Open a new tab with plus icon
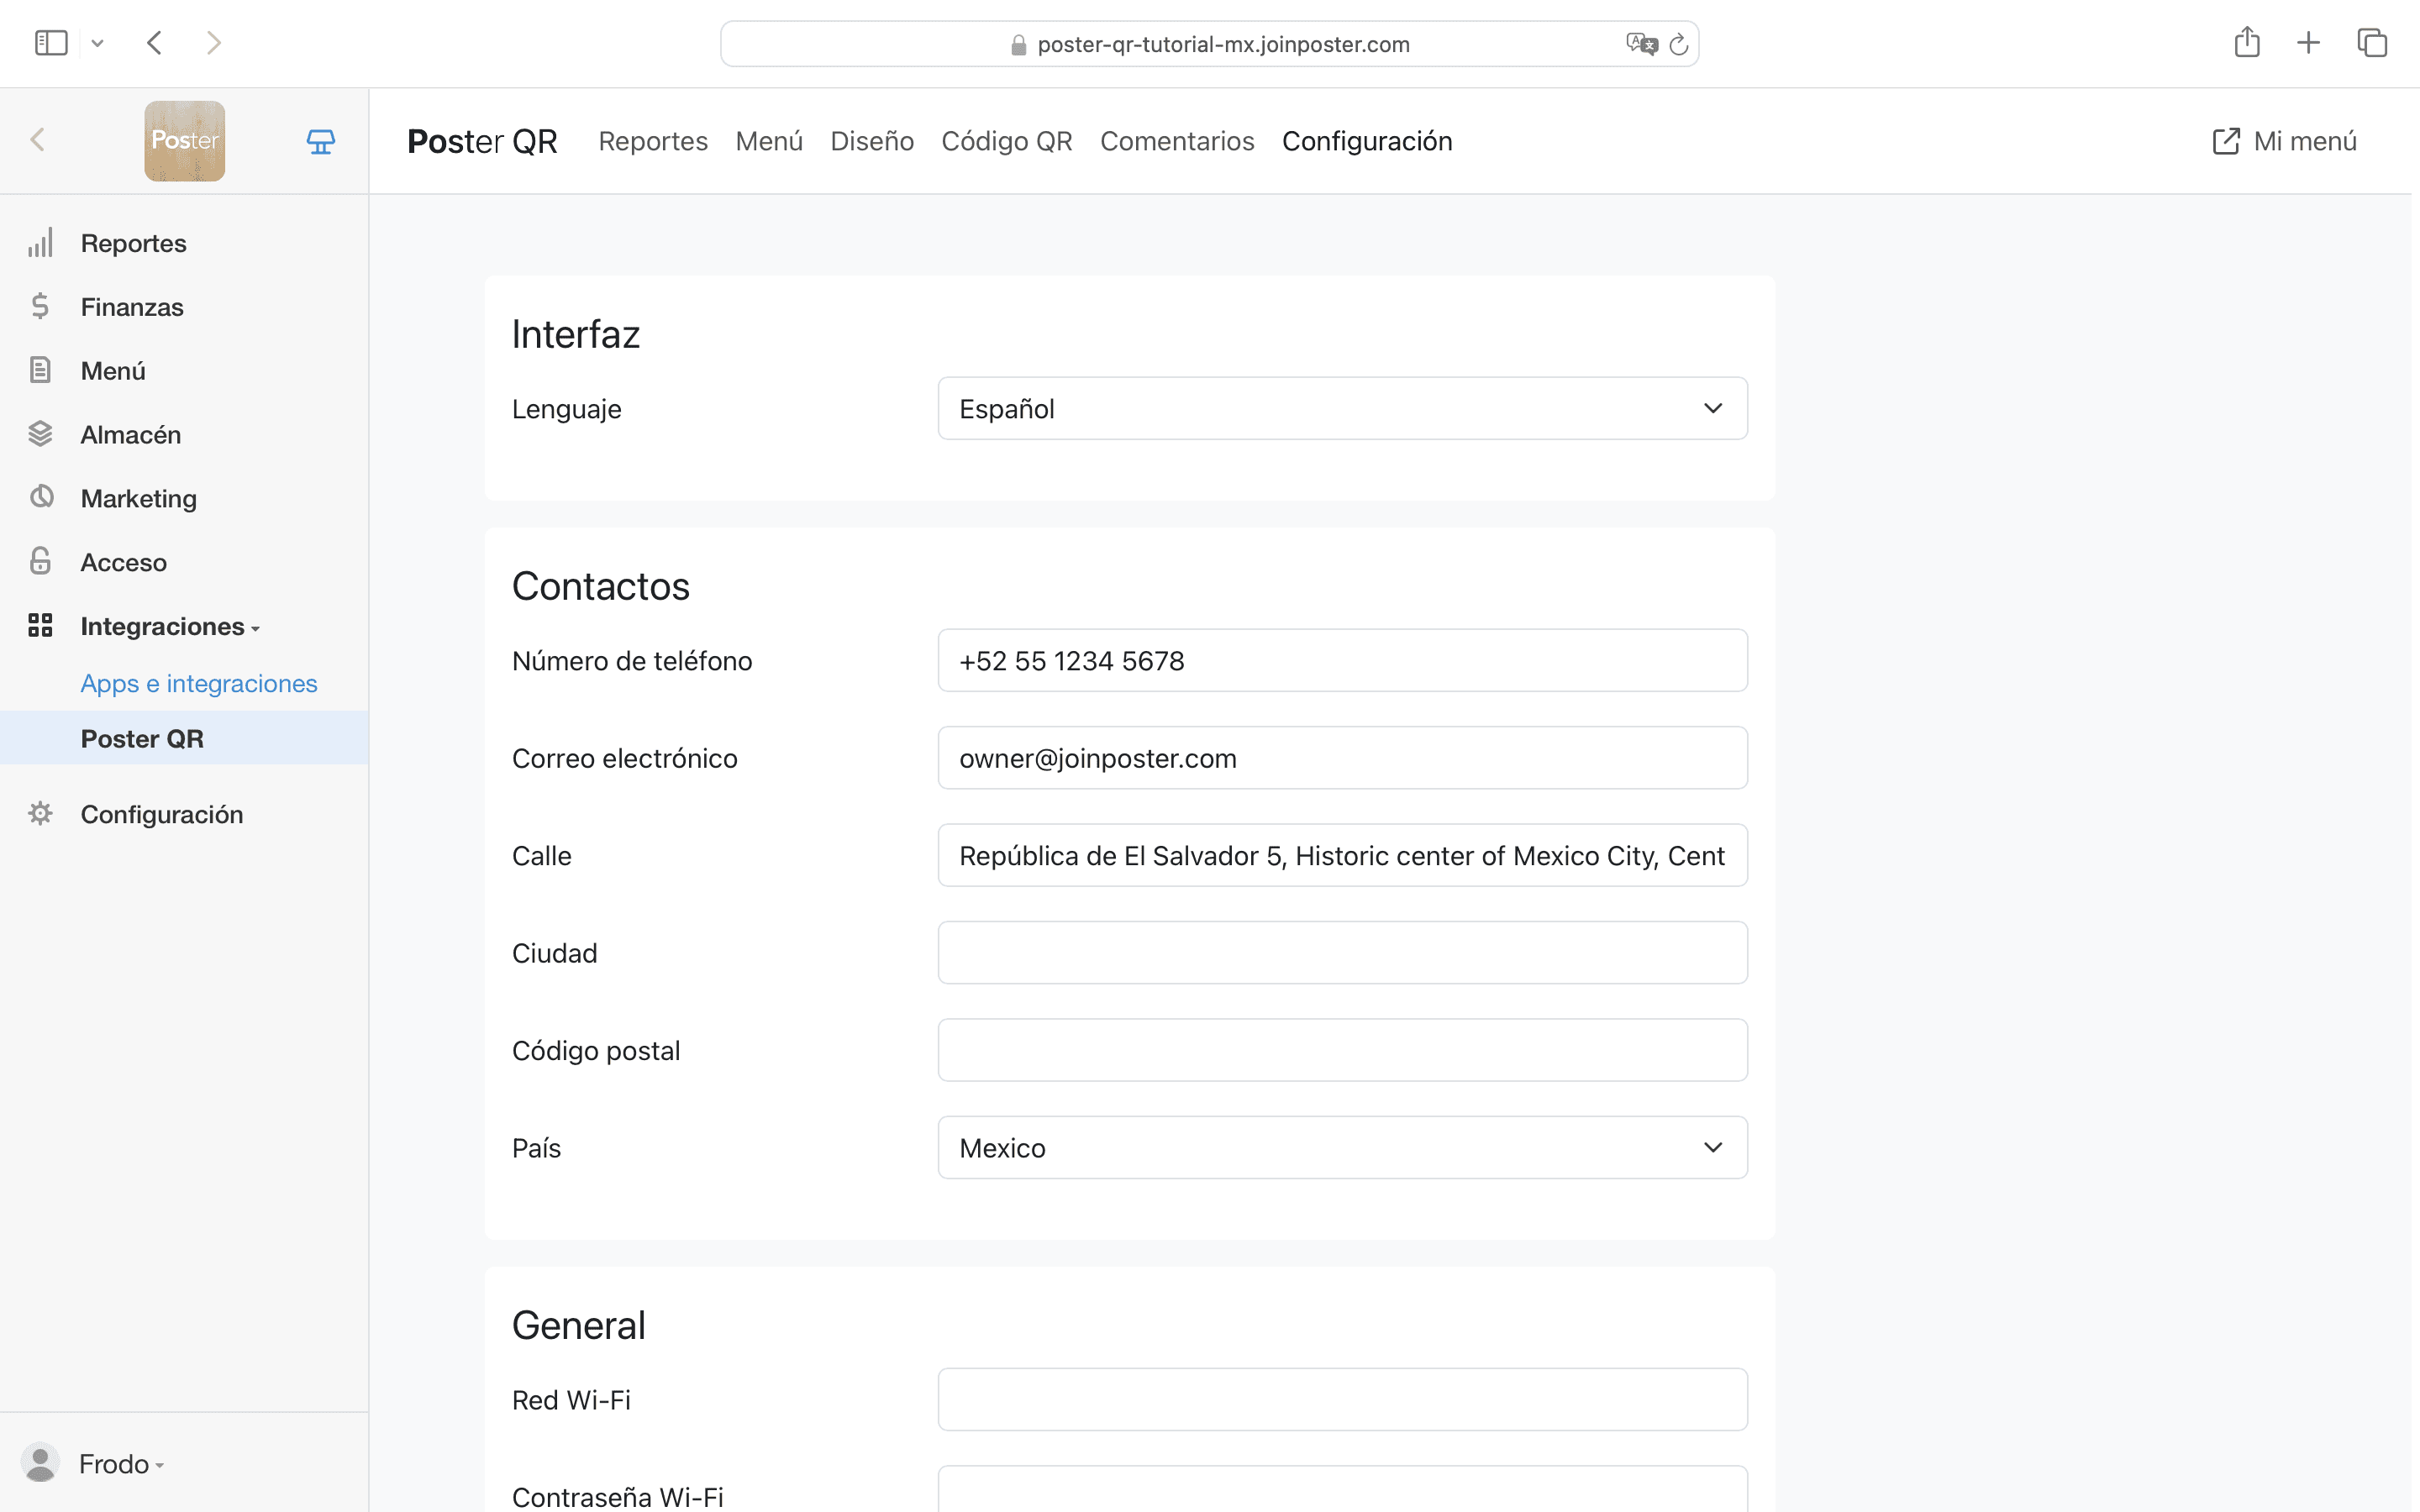Viewport: 2420px width, 1512px height. click(x=2308, y=43)
